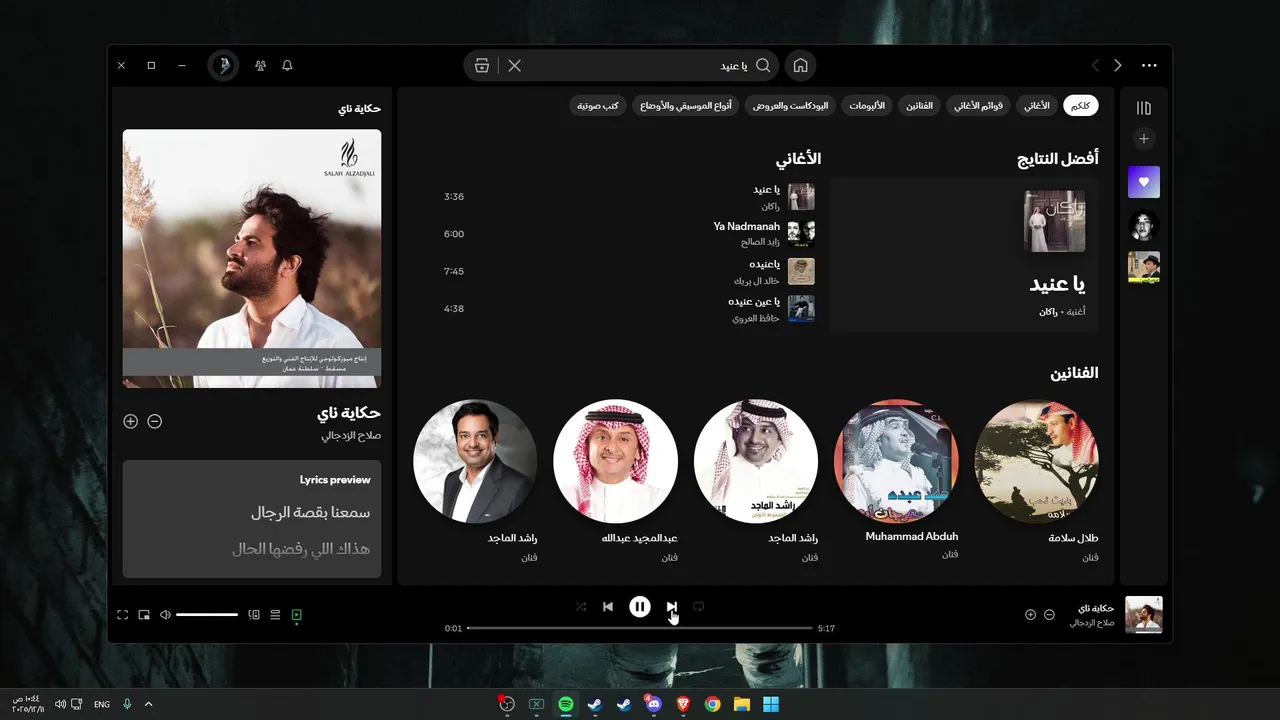Pause the current song

click(x=640, y=606)
